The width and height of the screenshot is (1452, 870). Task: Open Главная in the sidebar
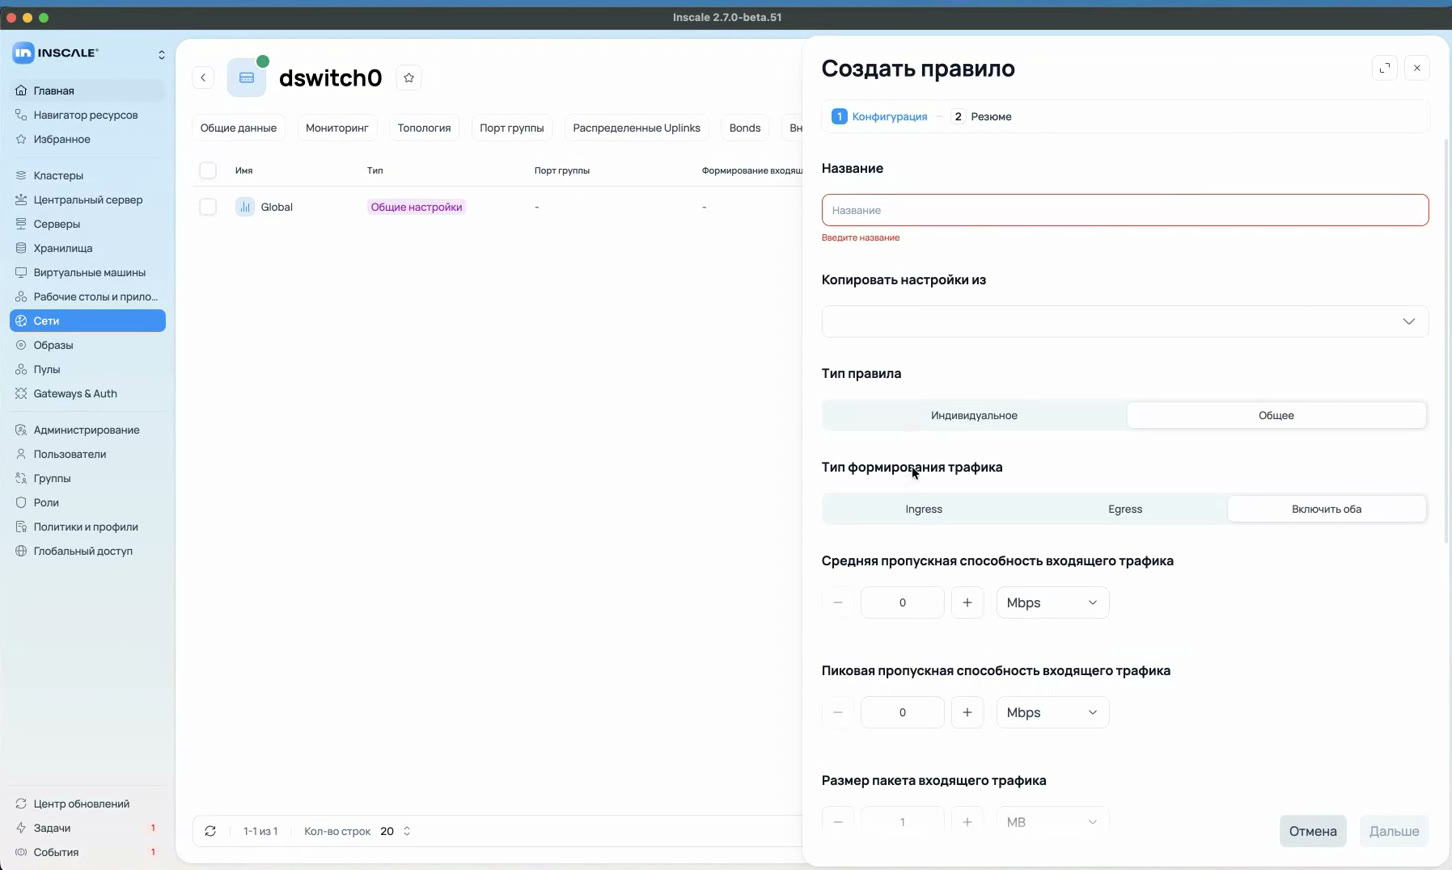point(88,91)
